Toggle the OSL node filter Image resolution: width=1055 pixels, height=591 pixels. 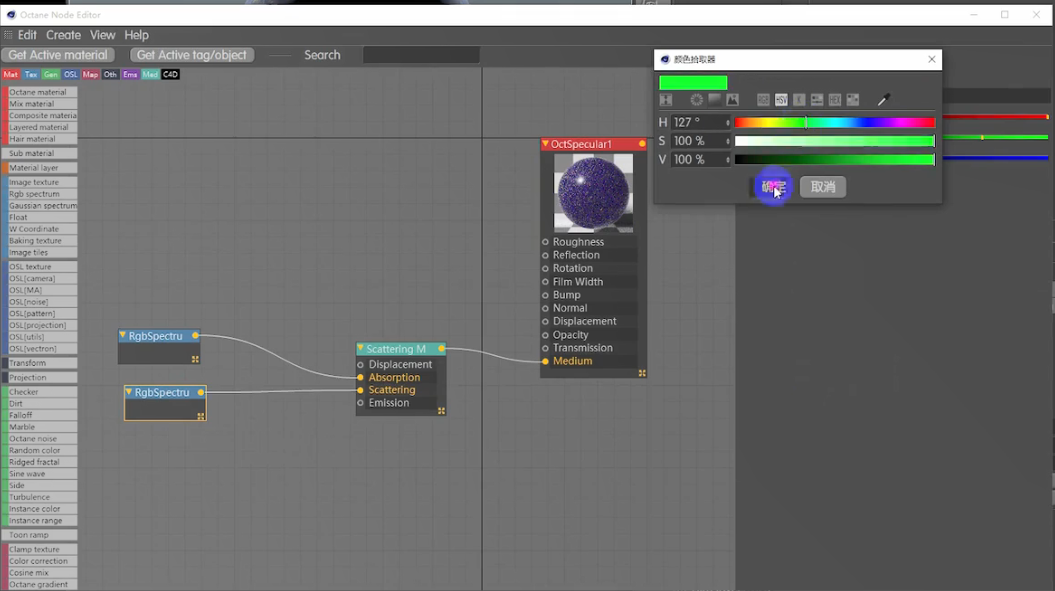[x=71, y=75]
